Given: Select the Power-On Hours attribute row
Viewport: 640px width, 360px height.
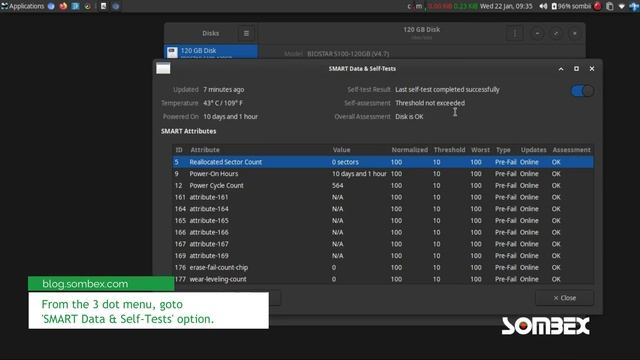Looking at the screenshot, I should (383, 174).
